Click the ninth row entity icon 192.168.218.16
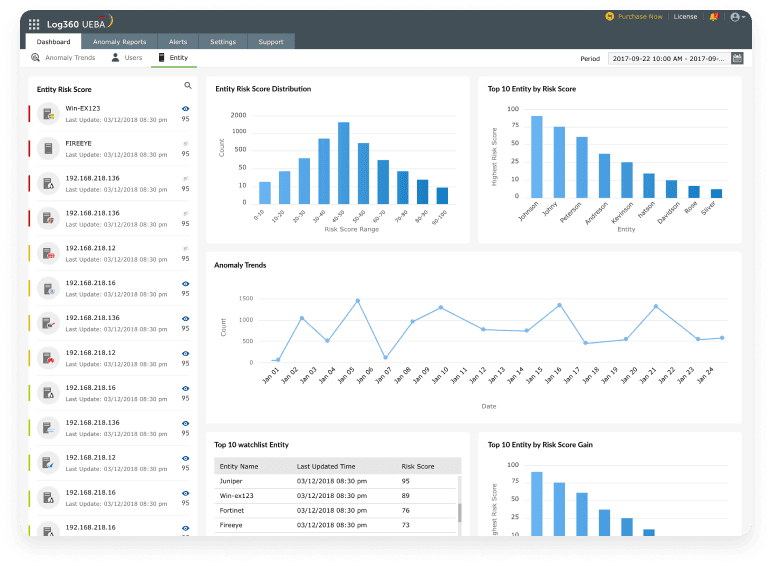772x566 pixels. 48,393
